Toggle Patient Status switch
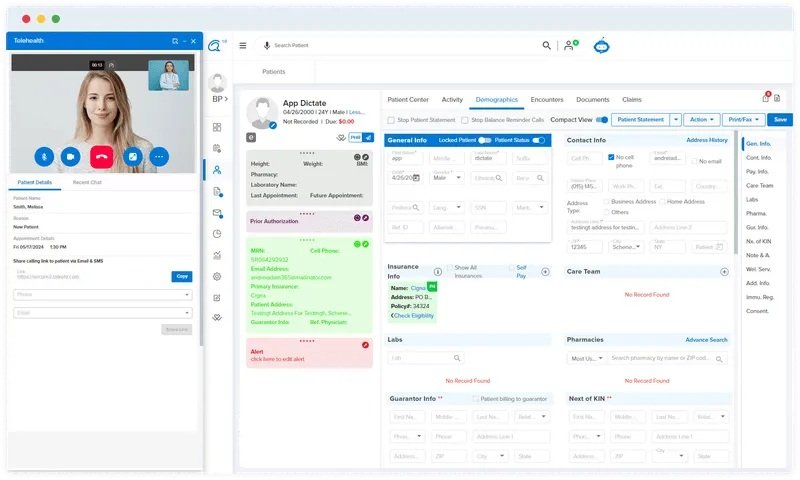This screenshot has width=800, height=480. [539, 140]
